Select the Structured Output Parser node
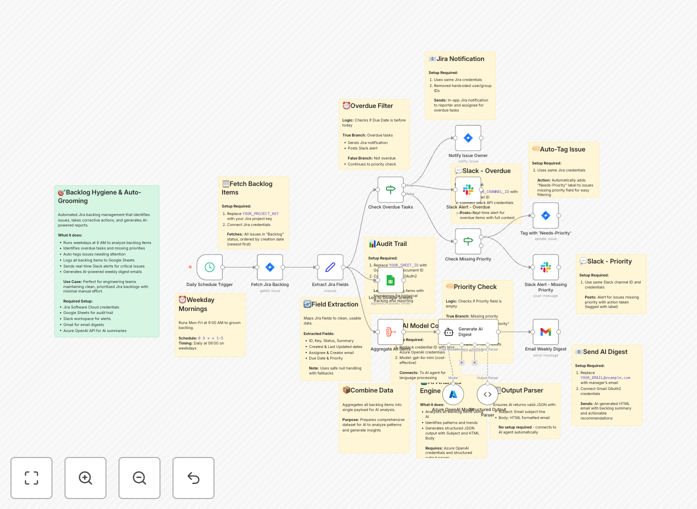The image size is (697, 509). [x=488, y=394]
